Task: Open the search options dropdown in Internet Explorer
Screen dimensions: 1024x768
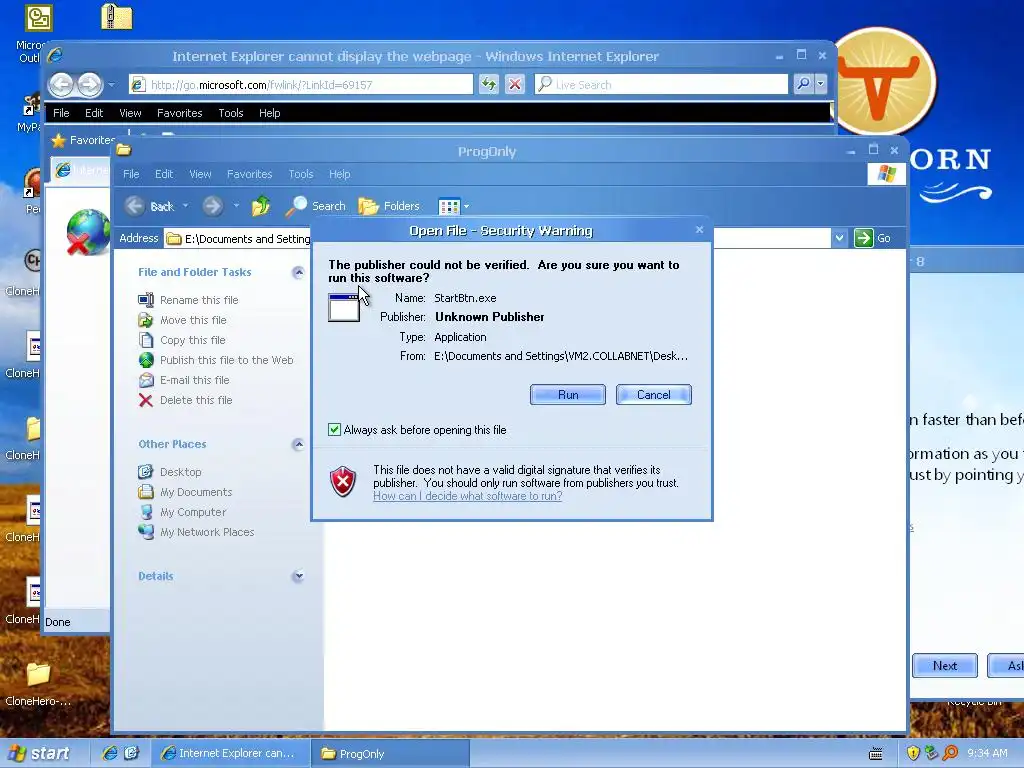Action: pyautogui.click(x=821, y=84)
